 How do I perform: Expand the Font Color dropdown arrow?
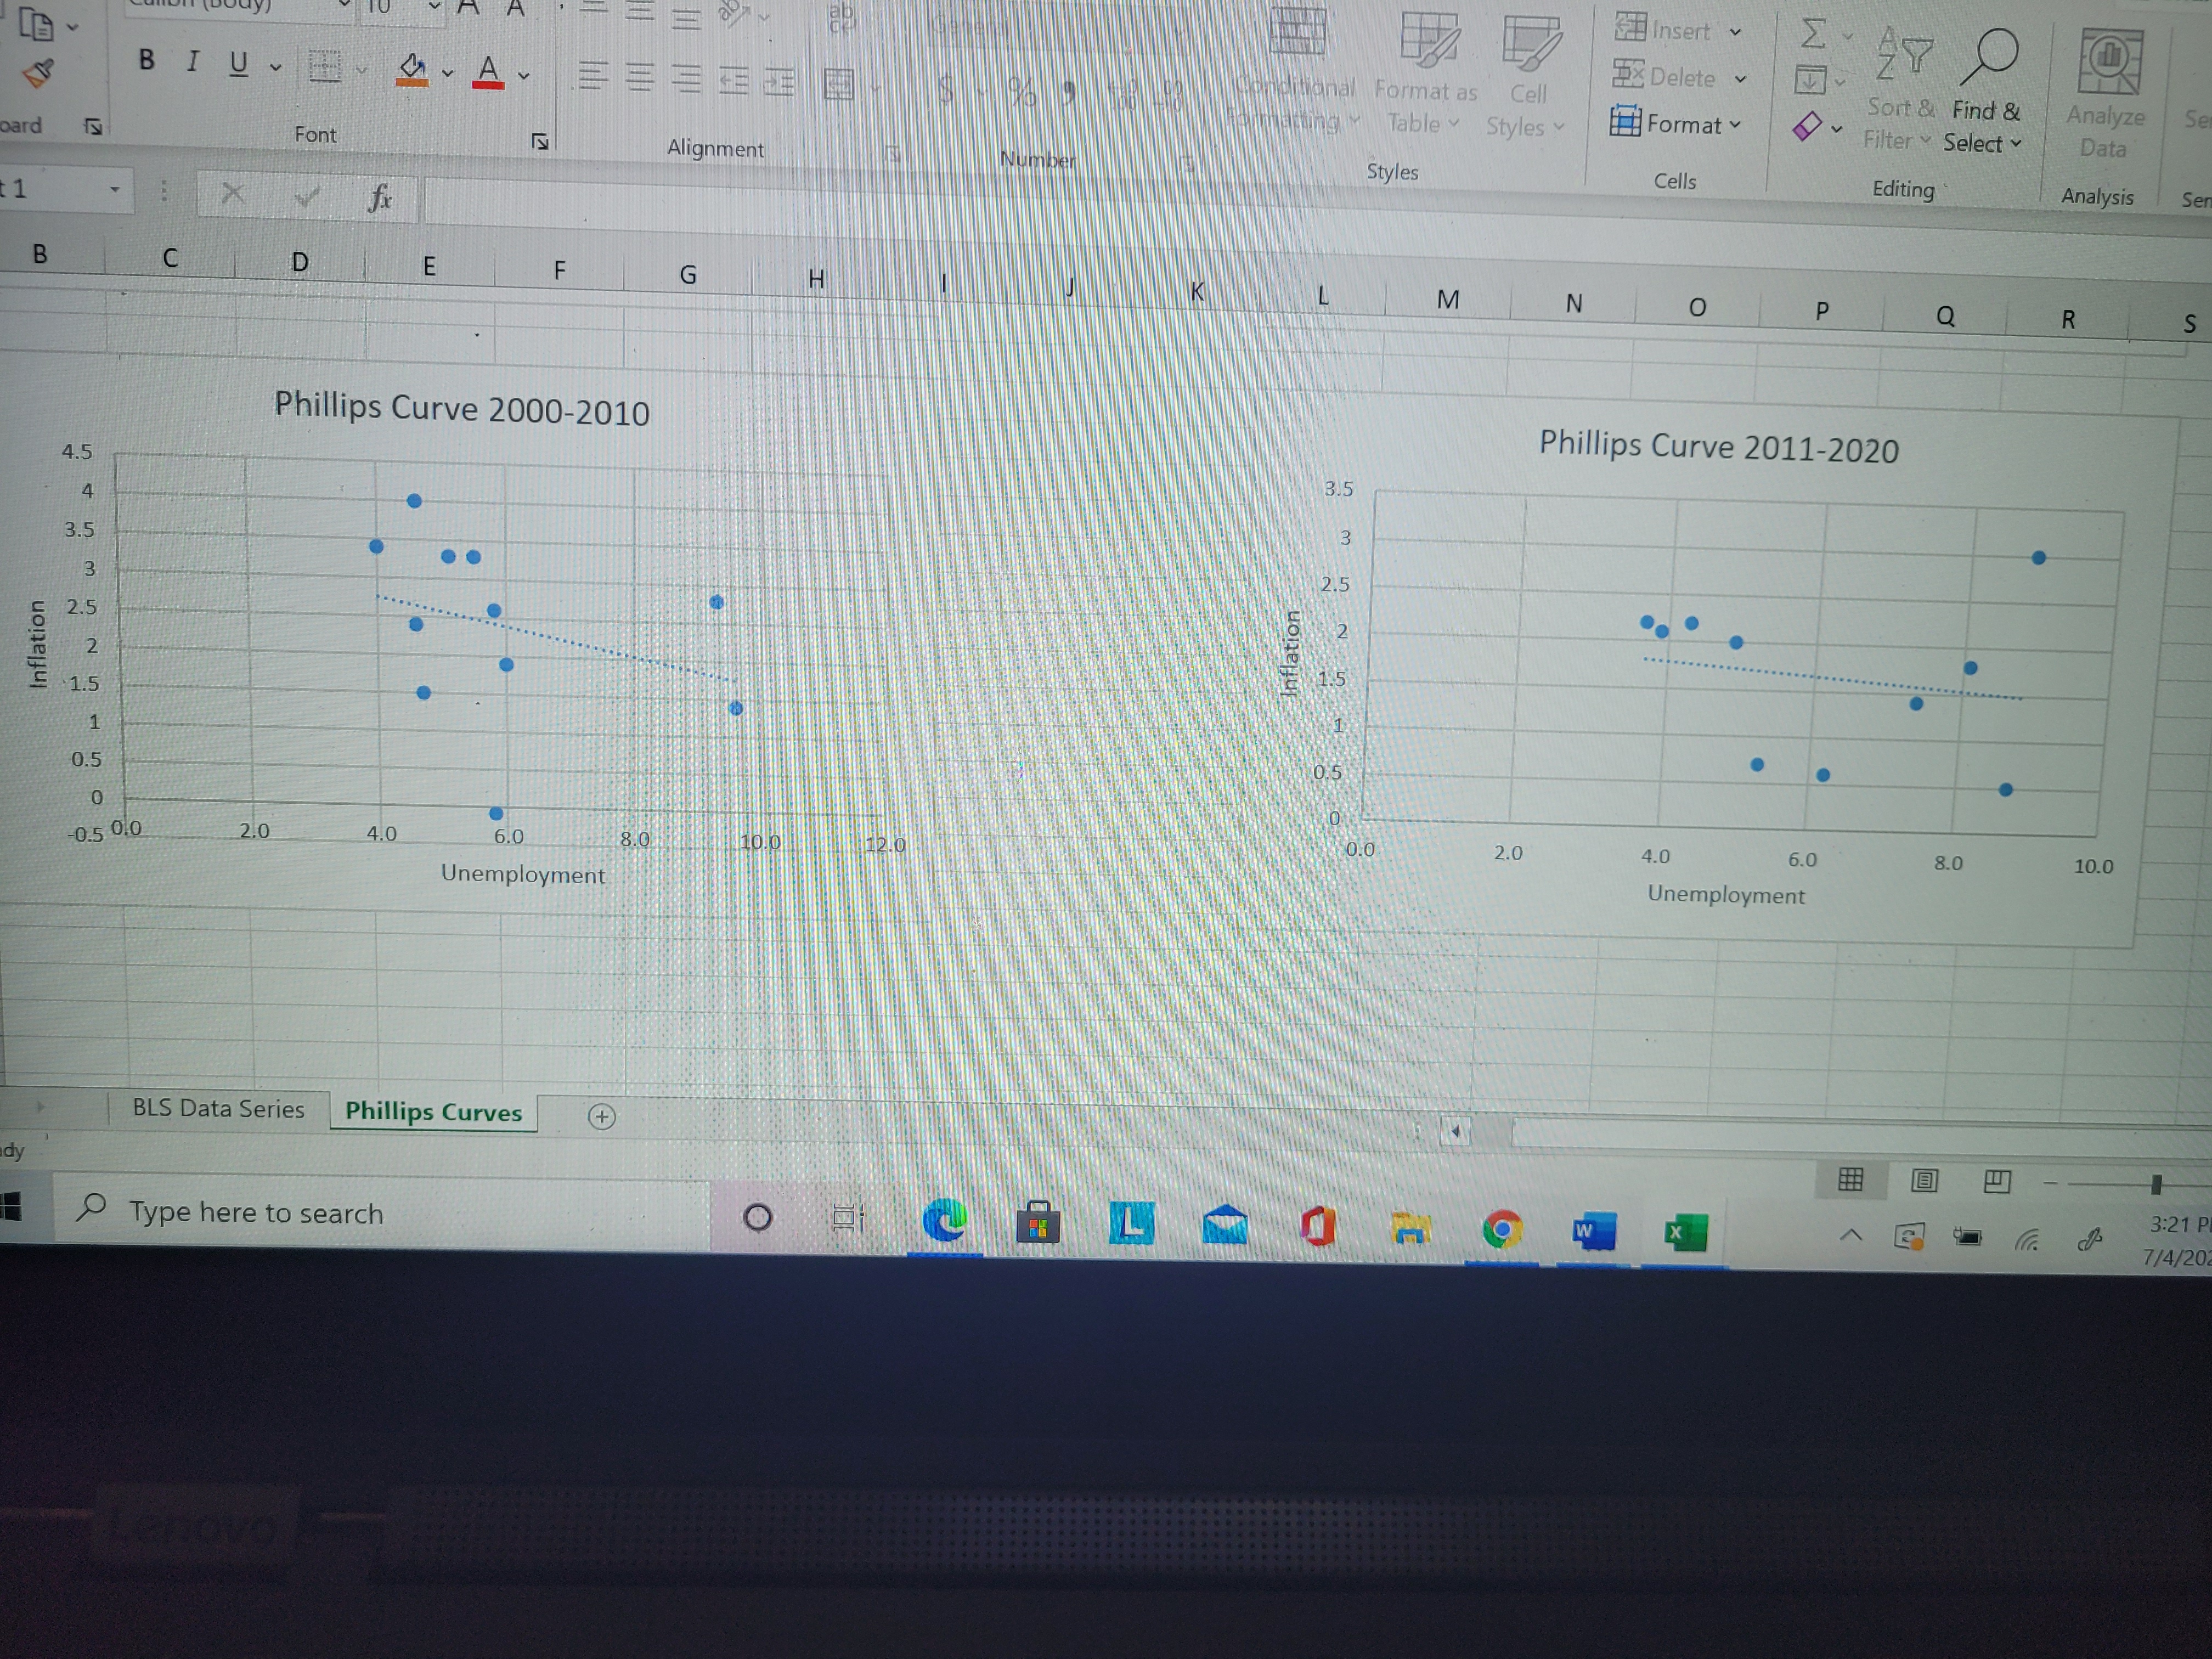[524, 76]
